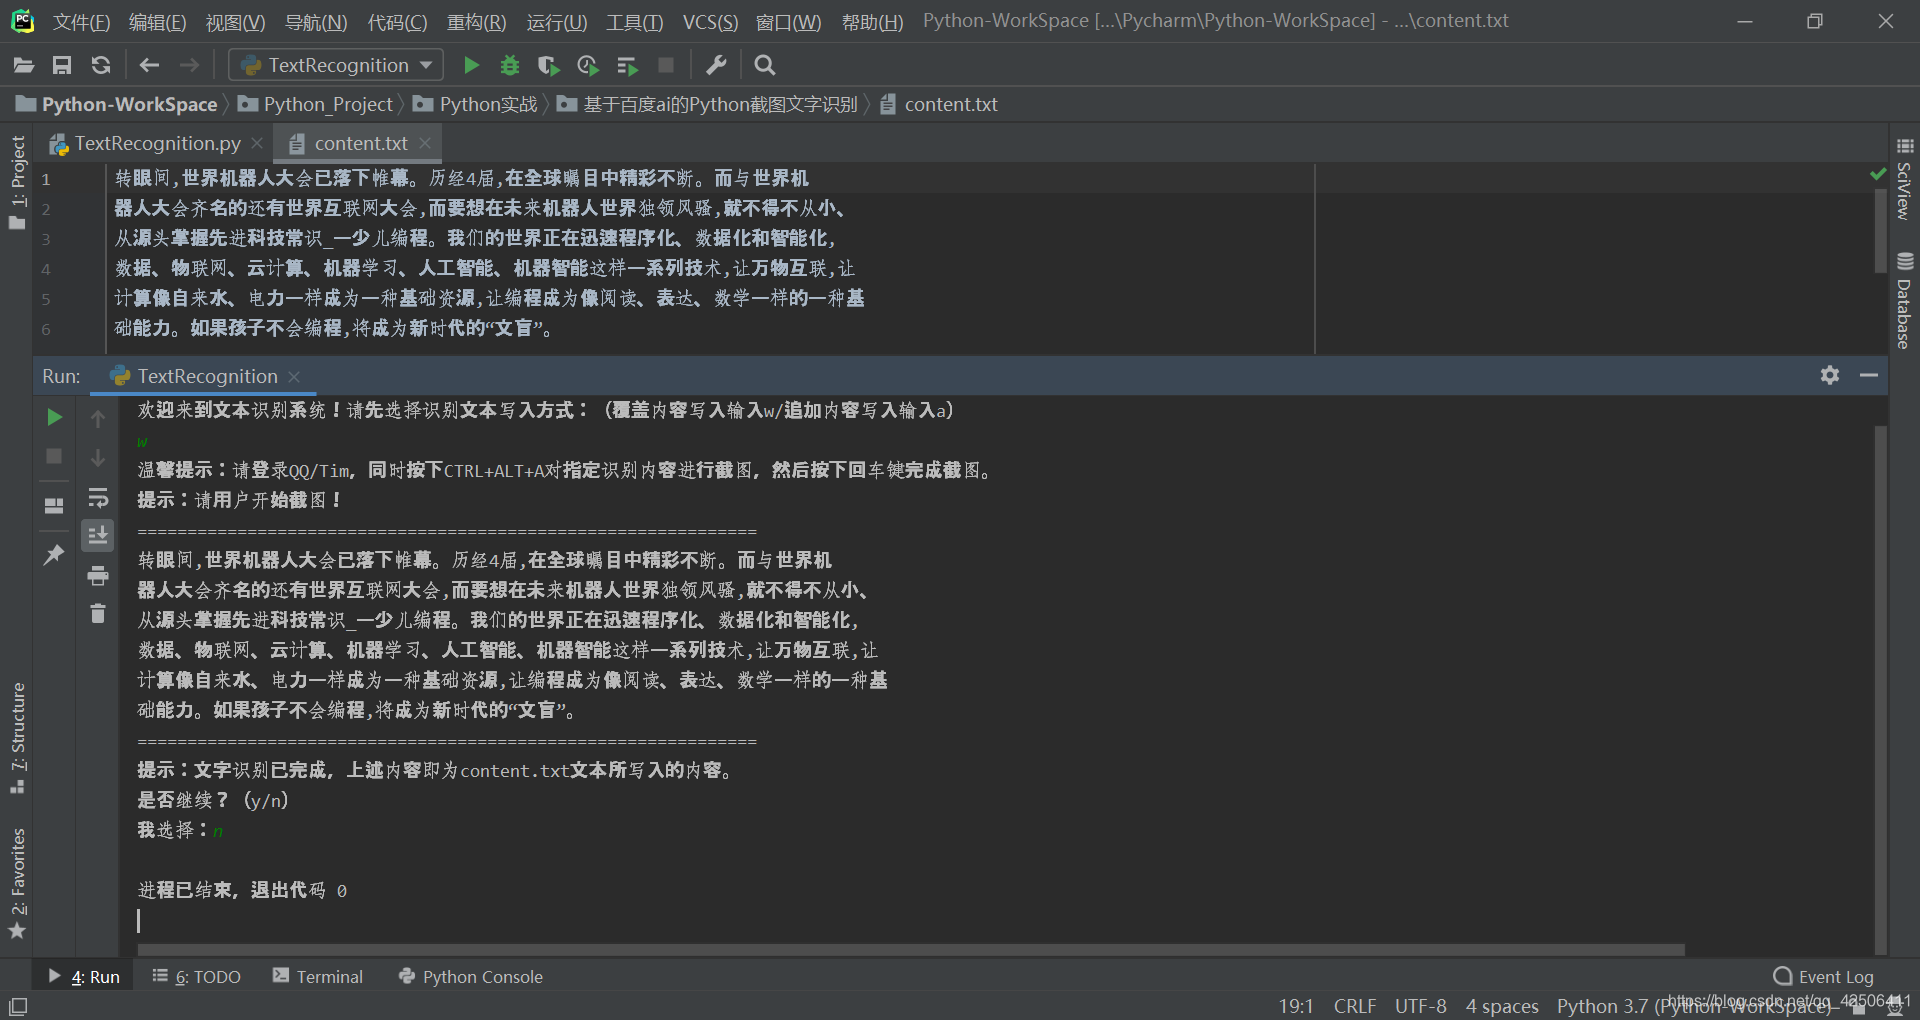Close the TextRecognition.py editor tab
Viewport: 1920px width, 1020px height.
click(257, 143)
